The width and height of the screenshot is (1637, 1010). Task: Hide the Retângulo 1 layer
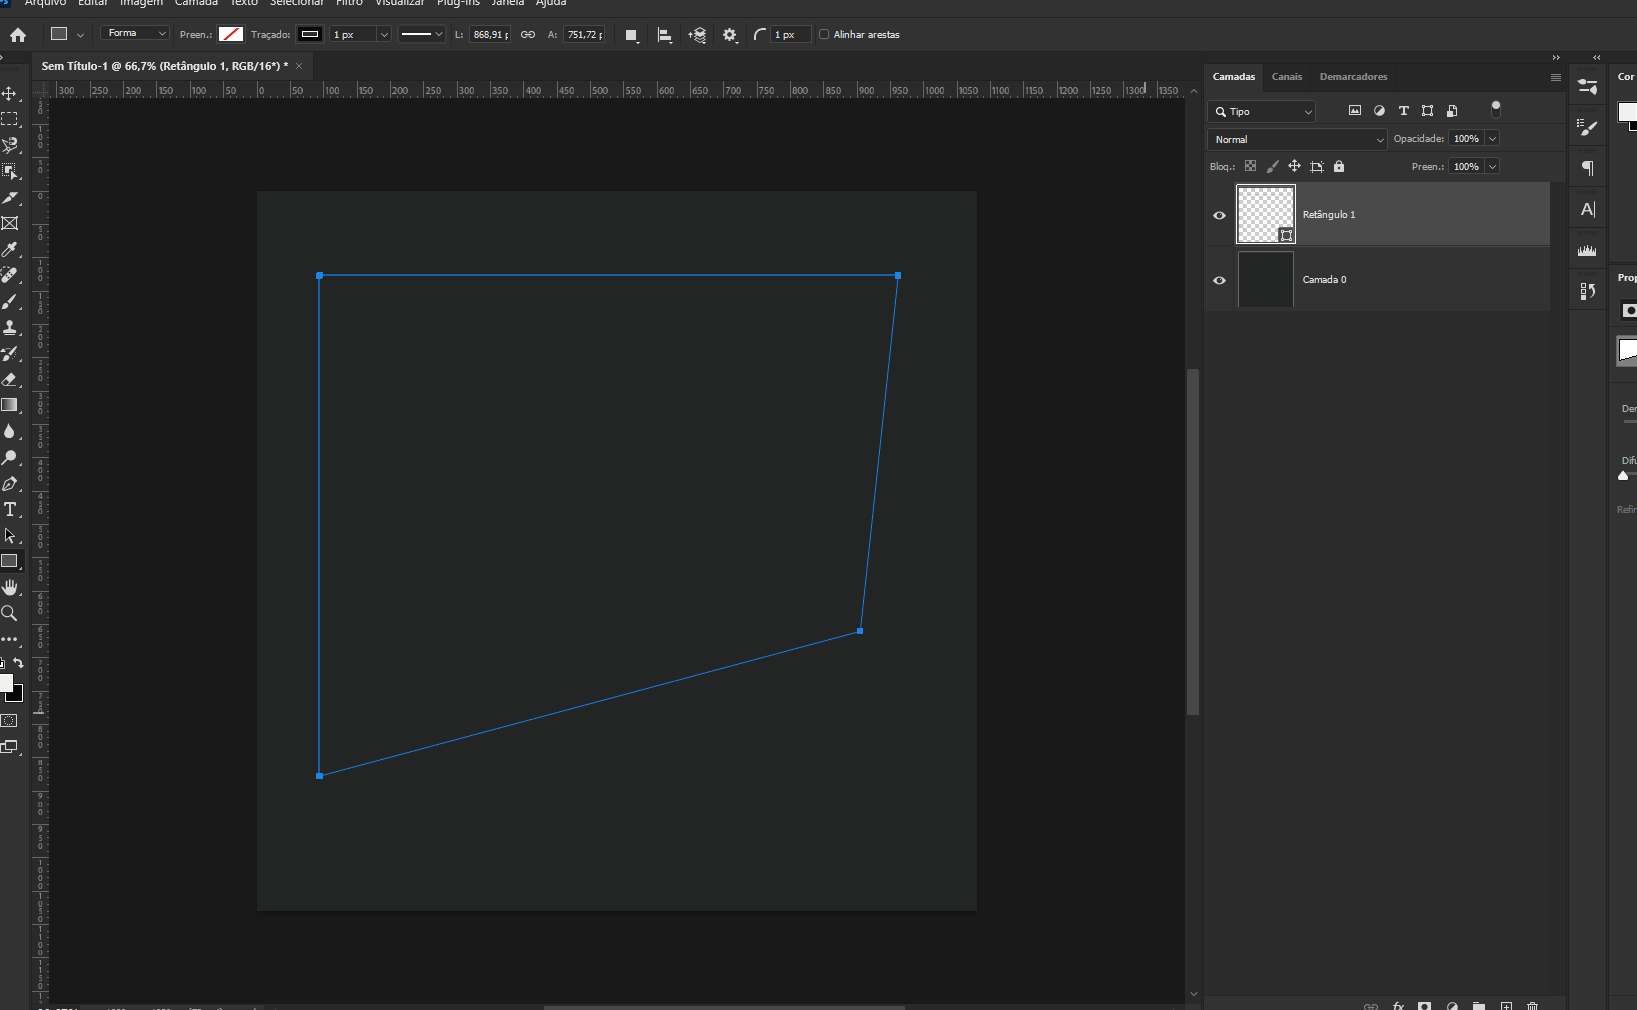1220,215
